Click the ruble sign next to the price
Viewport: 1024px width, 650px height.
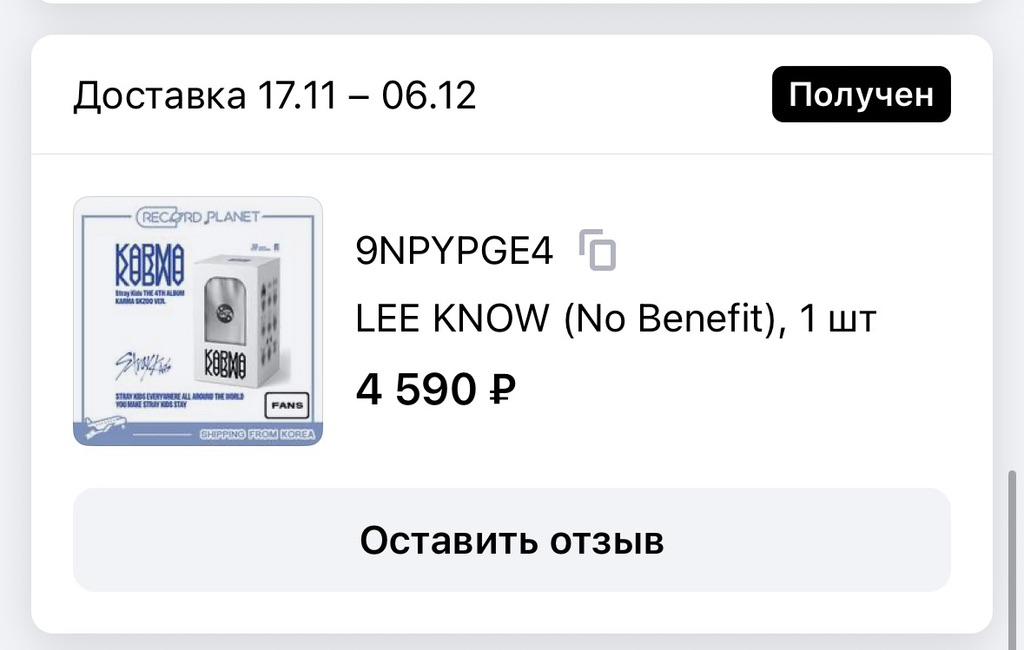point(502,389)
